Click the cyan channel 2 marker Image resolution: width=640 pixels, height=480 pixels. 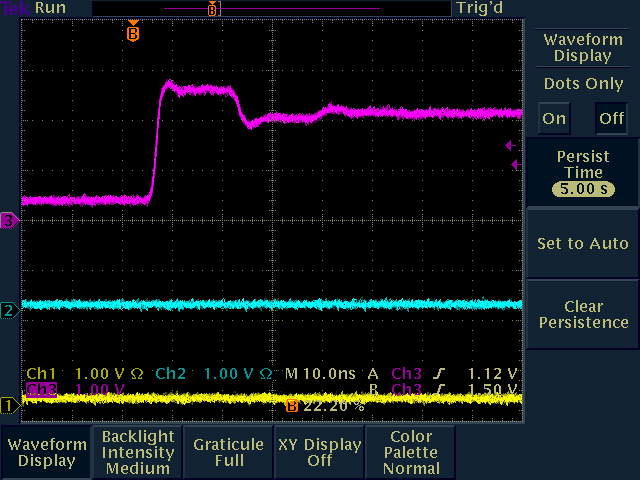pos(8,310)
